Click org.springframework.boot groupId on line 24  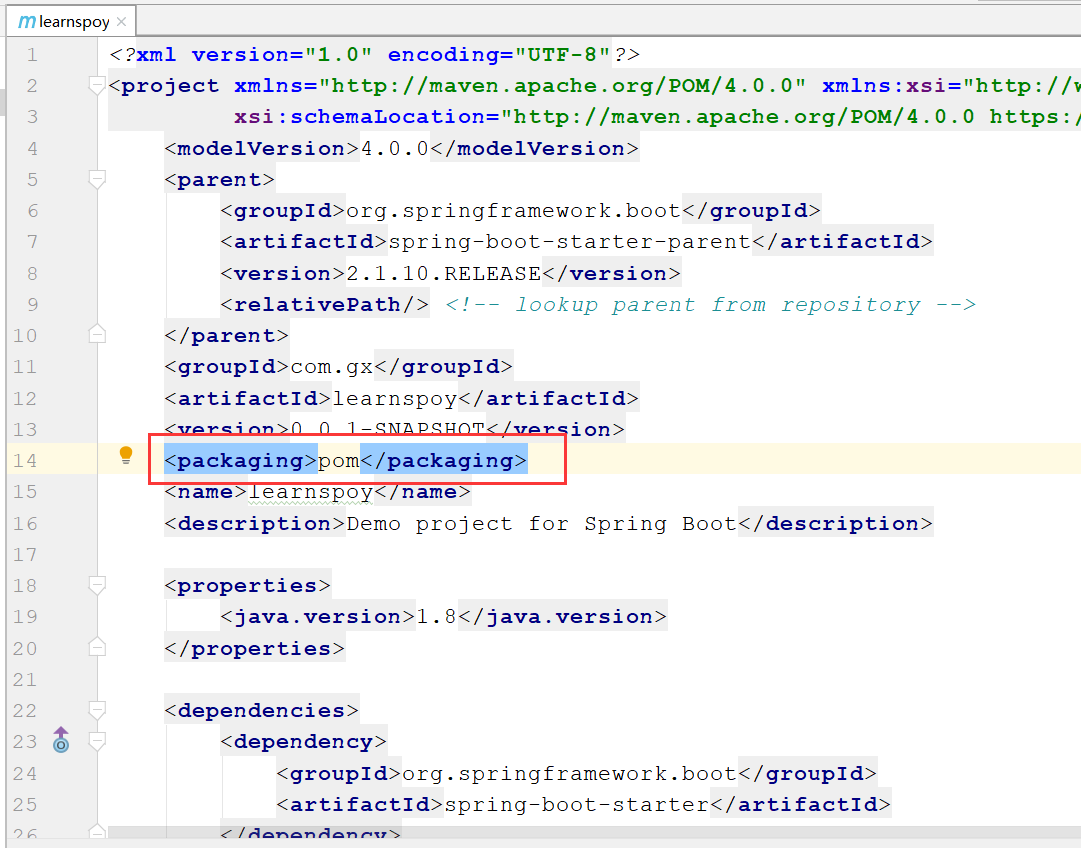[569, 774]
